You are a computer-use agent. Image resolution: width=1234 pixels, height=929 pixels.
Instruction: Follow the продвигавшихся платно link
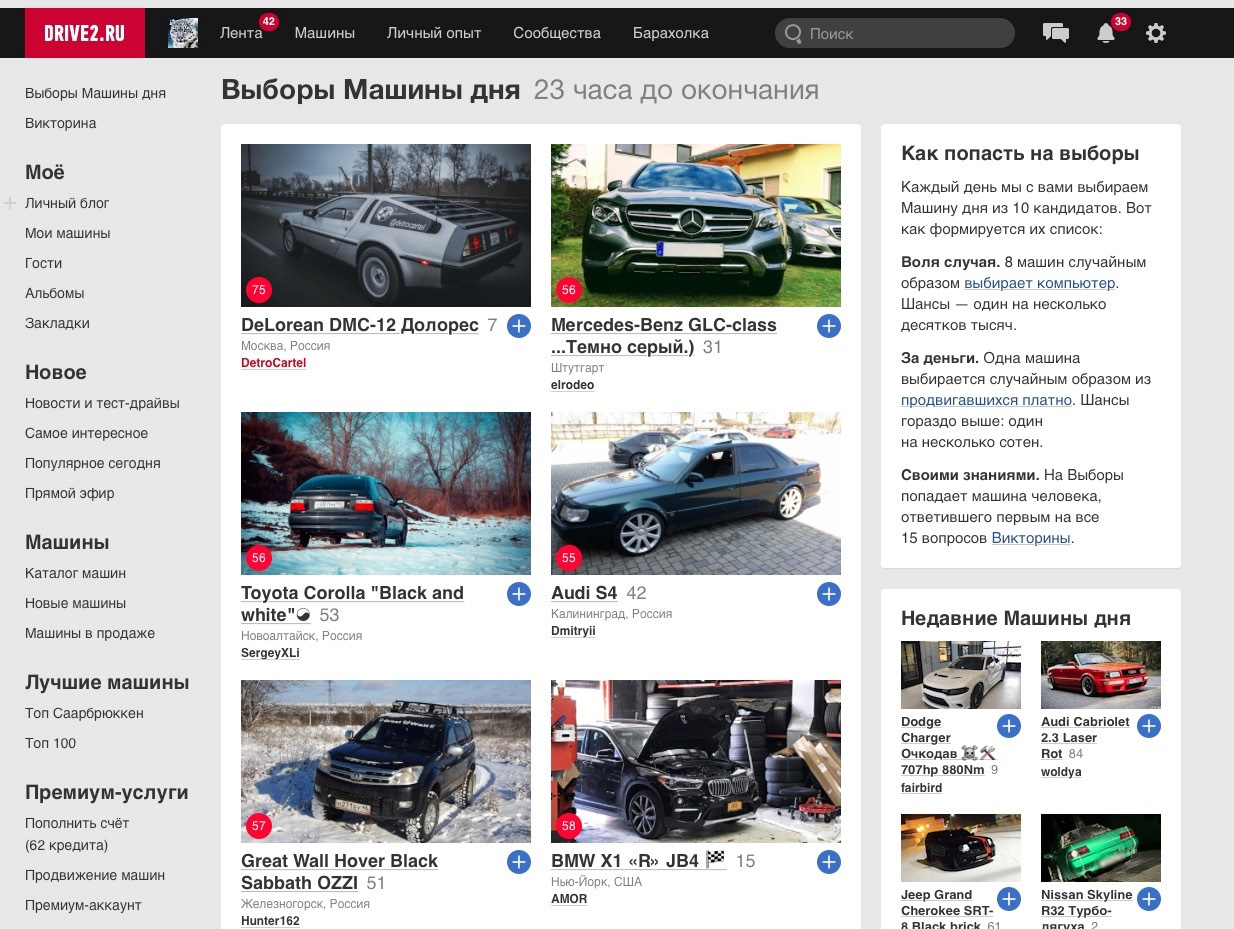click(x=987, y=400)
